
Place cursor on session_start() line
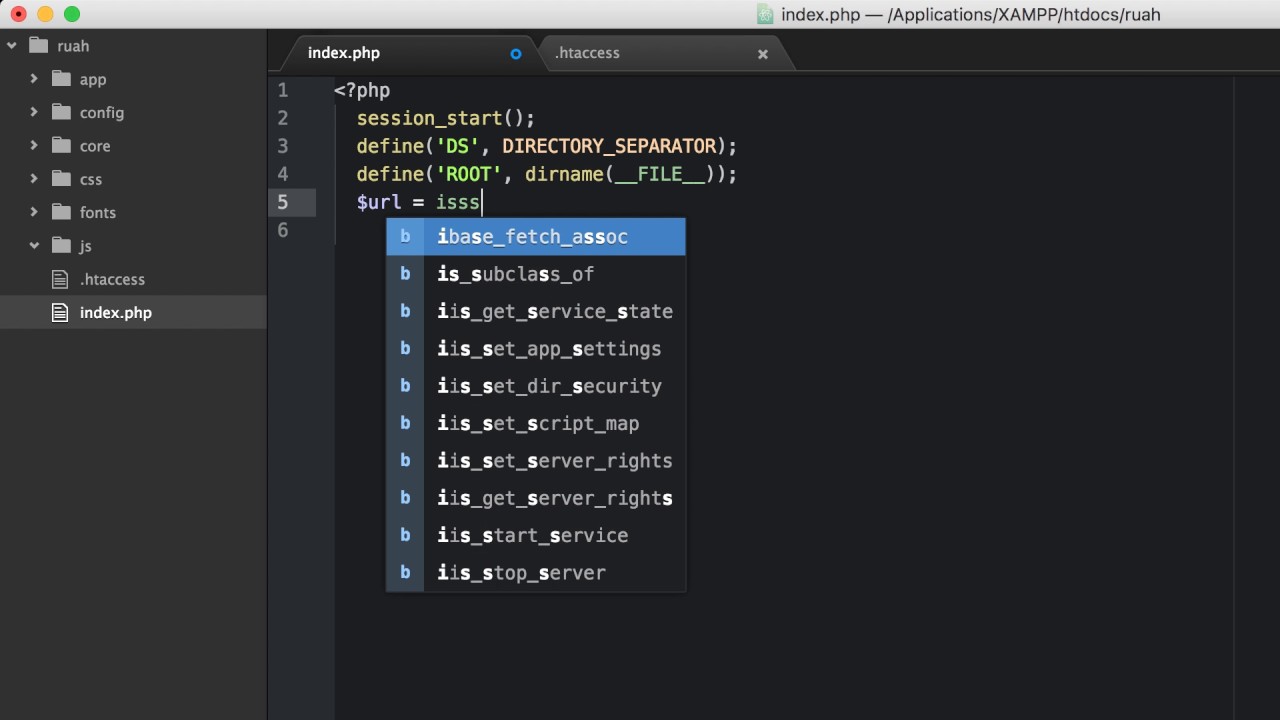coord(446,118)
